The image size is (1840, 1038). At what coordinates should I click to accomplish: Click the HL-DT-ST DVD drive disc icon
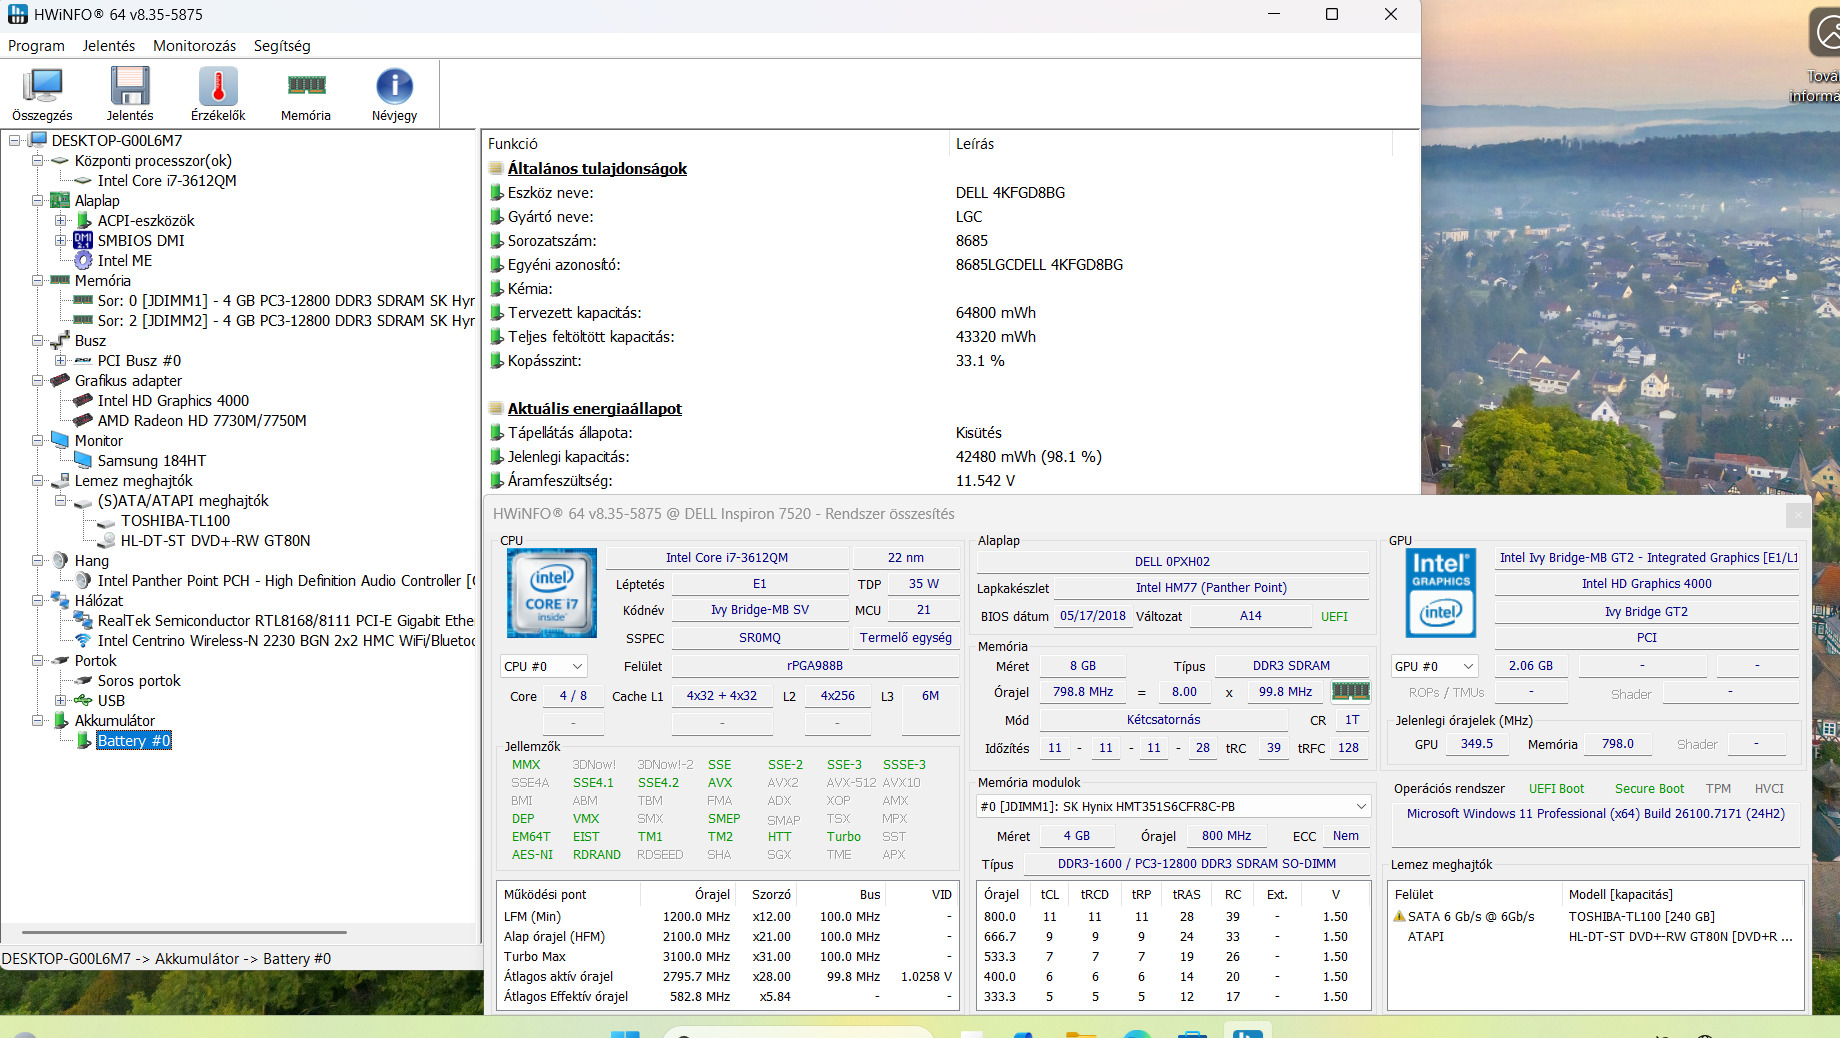(106, 540)
